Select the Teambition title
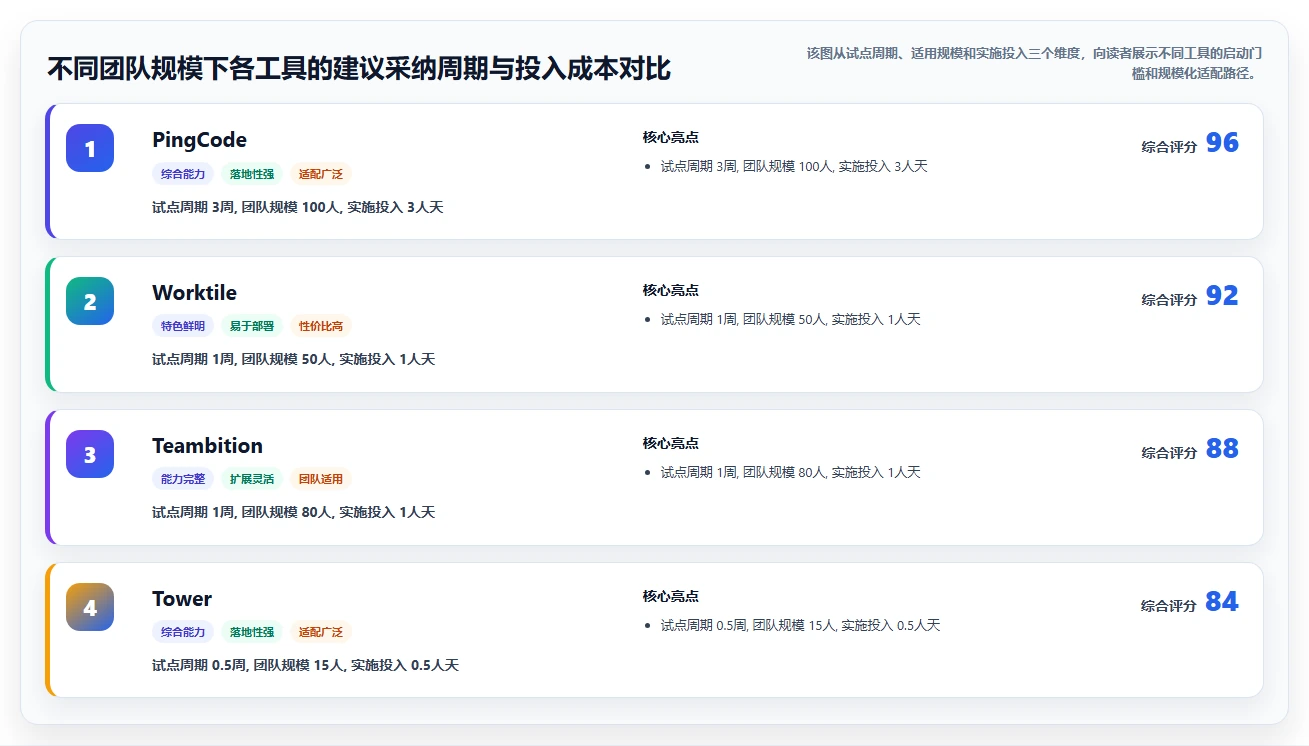1309x746 pixels. coord(207,446)
